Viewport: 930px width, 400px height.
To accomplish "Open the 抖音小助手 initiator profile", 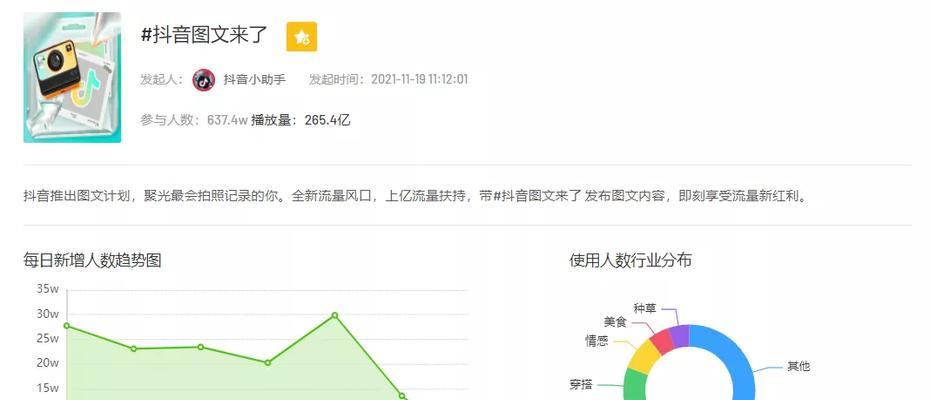I will [x=254, y=80].
